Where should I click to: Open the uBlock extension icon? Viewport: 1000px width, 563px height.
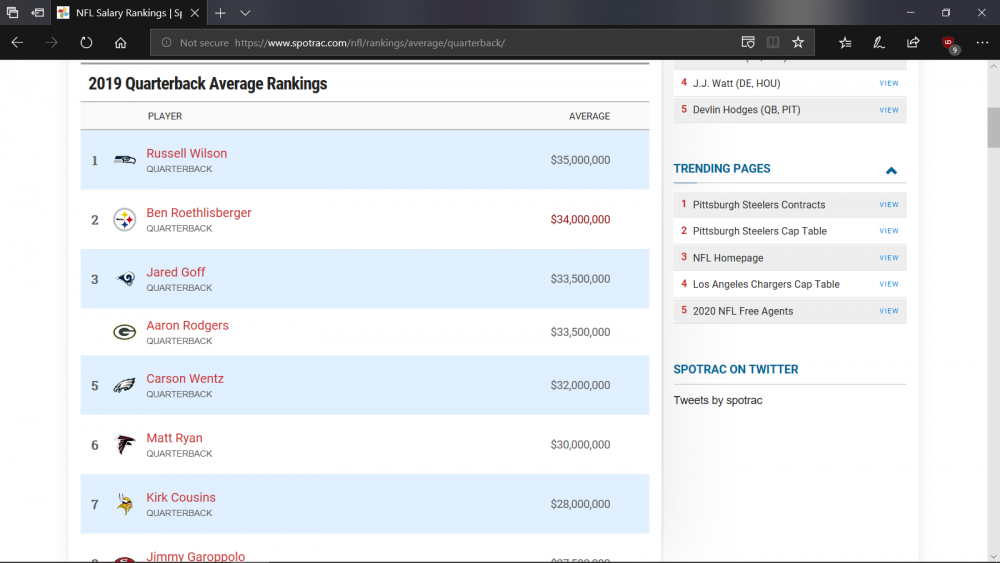coord(949,44)
